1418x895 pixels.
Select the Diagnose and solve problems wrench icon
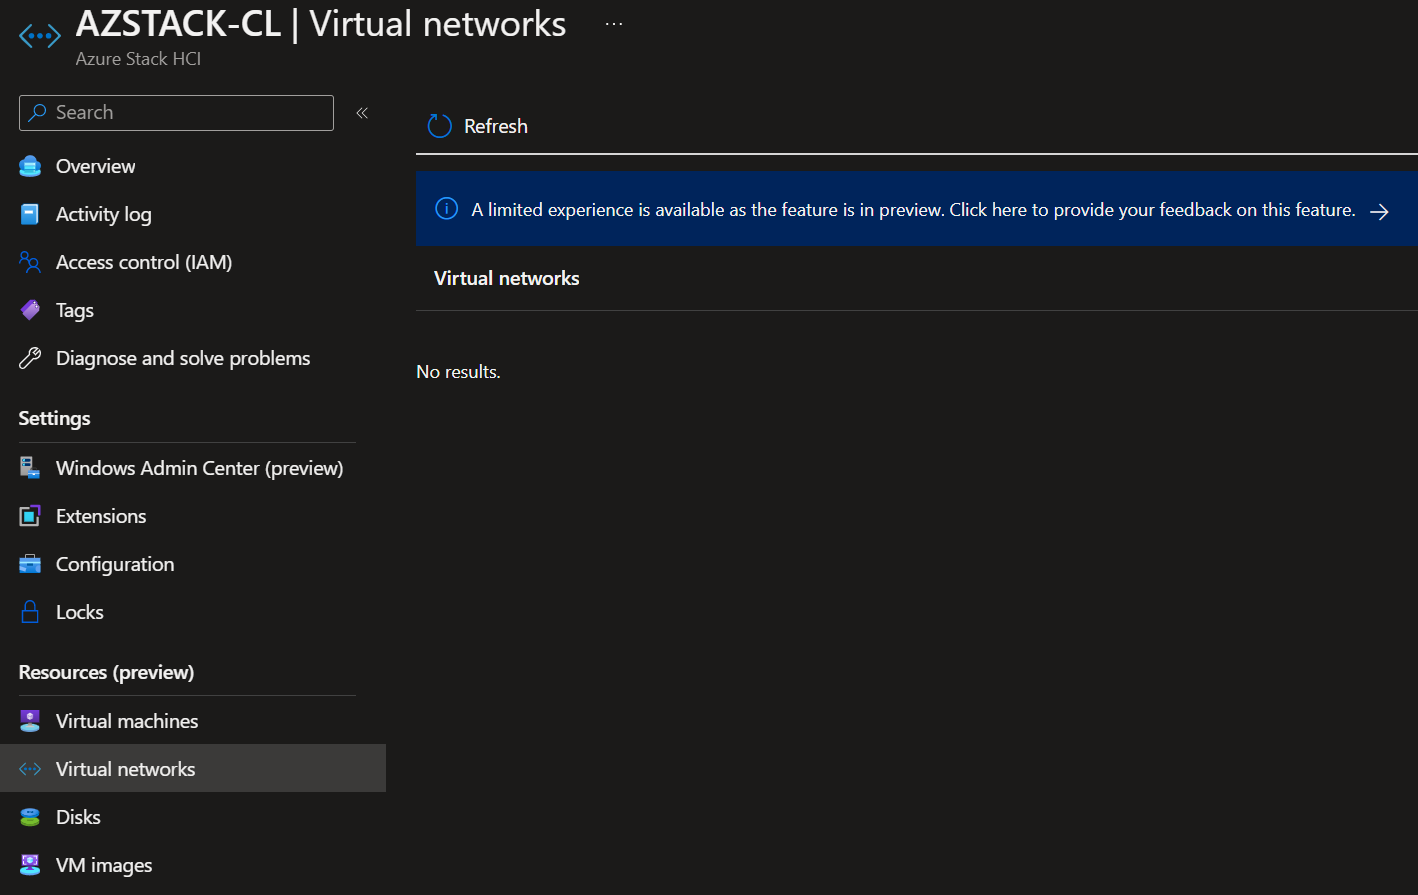(29, 358)
